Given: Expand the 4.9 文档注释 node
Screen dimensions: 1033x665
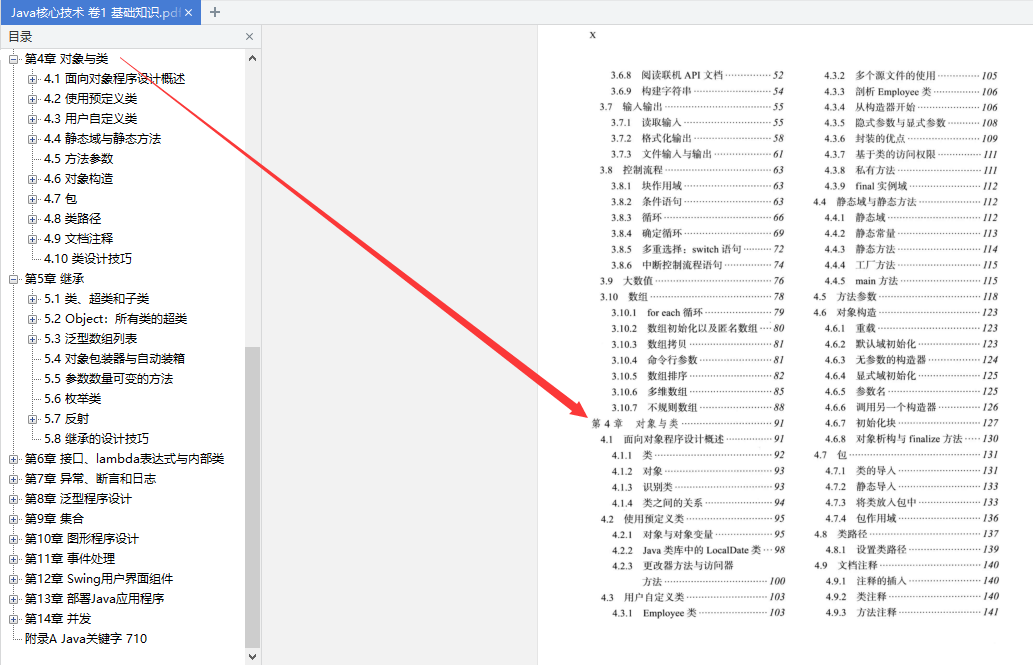Looking at the screenshot, I should pos(32,239).
